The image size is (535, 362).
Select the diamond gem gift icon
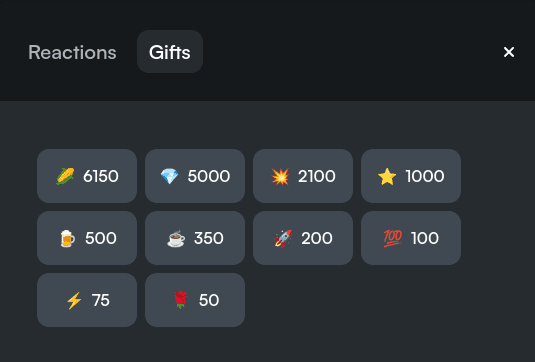[169, 176]
